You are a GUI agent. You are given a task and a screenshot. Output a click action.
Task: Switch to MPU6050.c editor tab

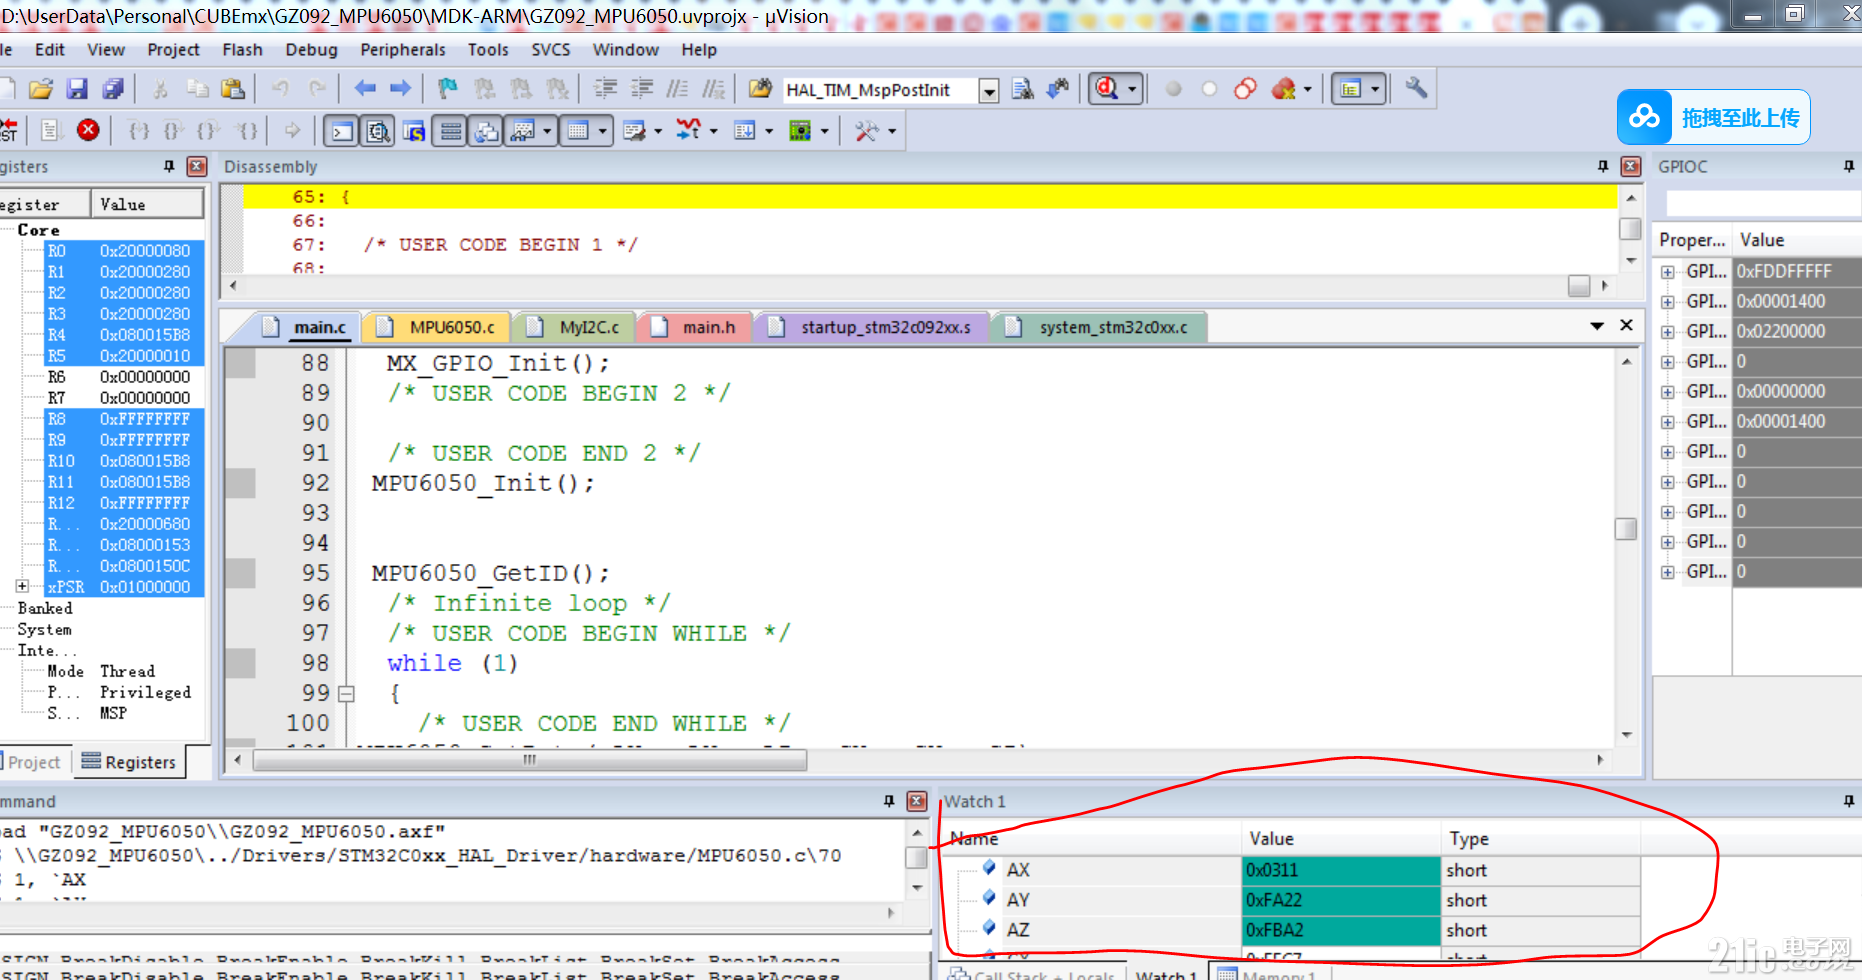pos(437,327)
